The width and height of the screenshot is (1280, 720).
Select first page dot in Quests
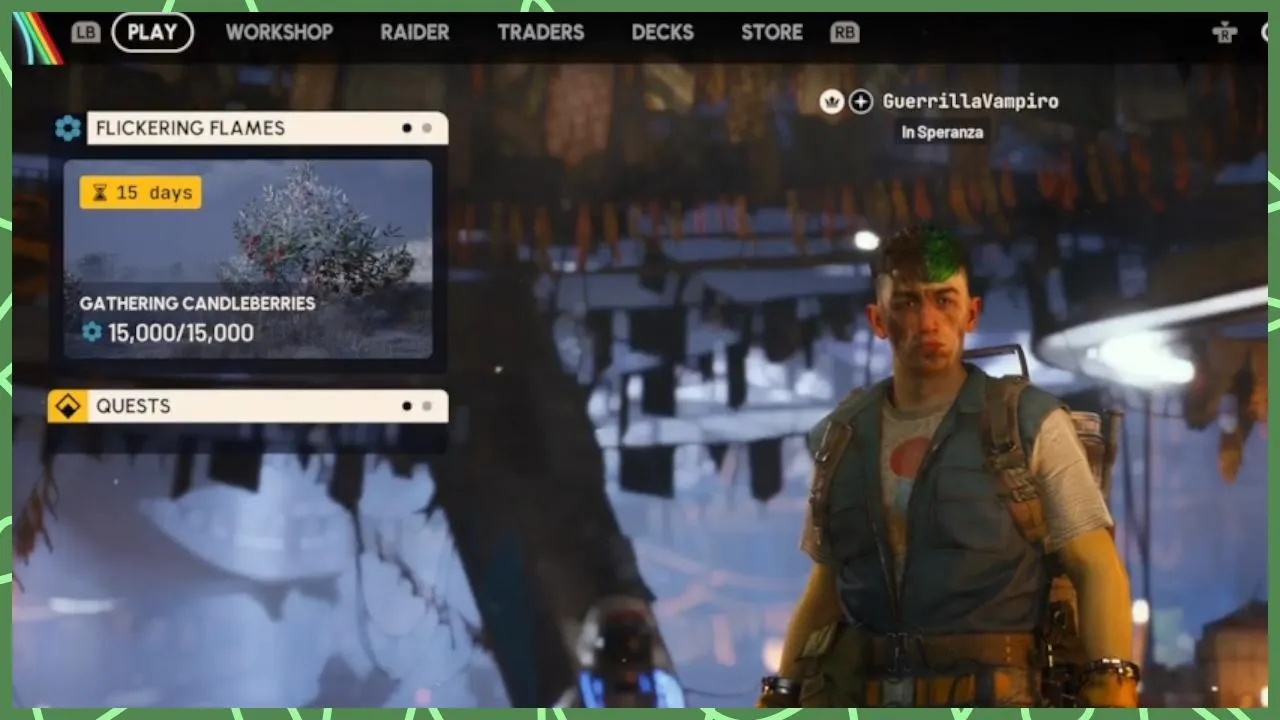tap(407, 406)
